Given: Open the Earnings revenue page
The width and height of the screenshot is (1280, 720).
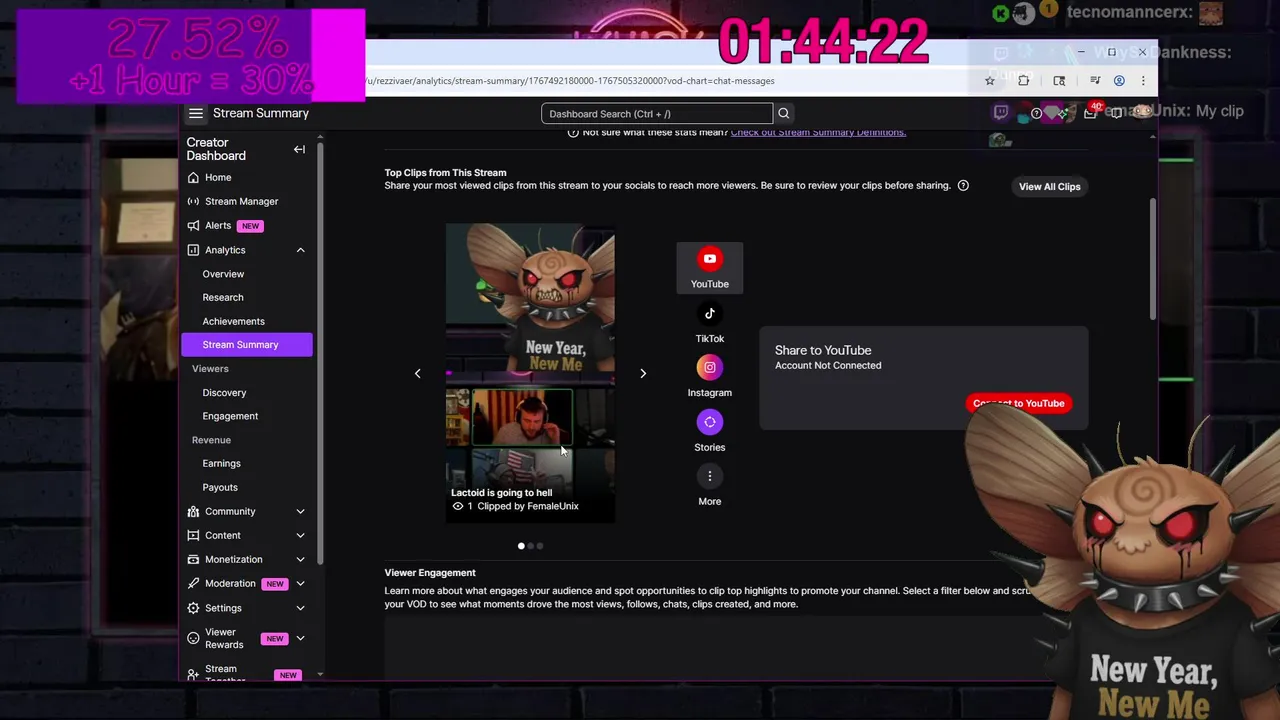Looking at the screenshot, I should 221,463.
